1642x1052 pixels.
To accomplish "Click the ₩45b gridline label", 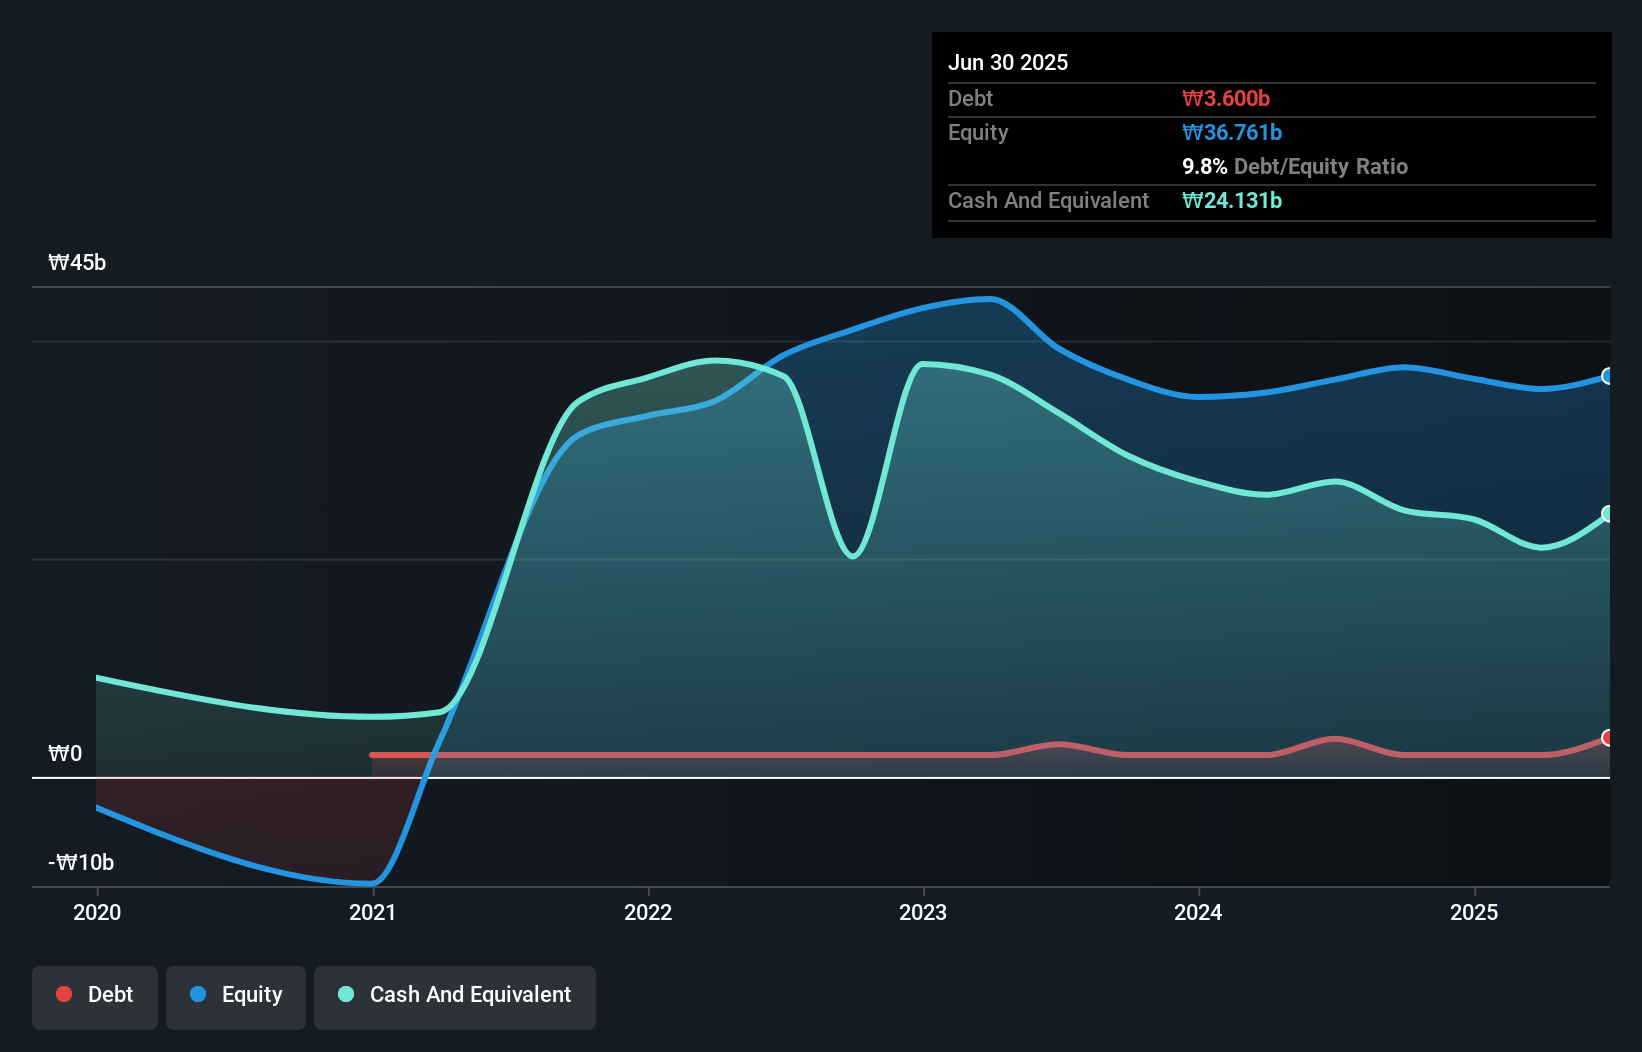I will pyautogui.click(x=76, y=262).
